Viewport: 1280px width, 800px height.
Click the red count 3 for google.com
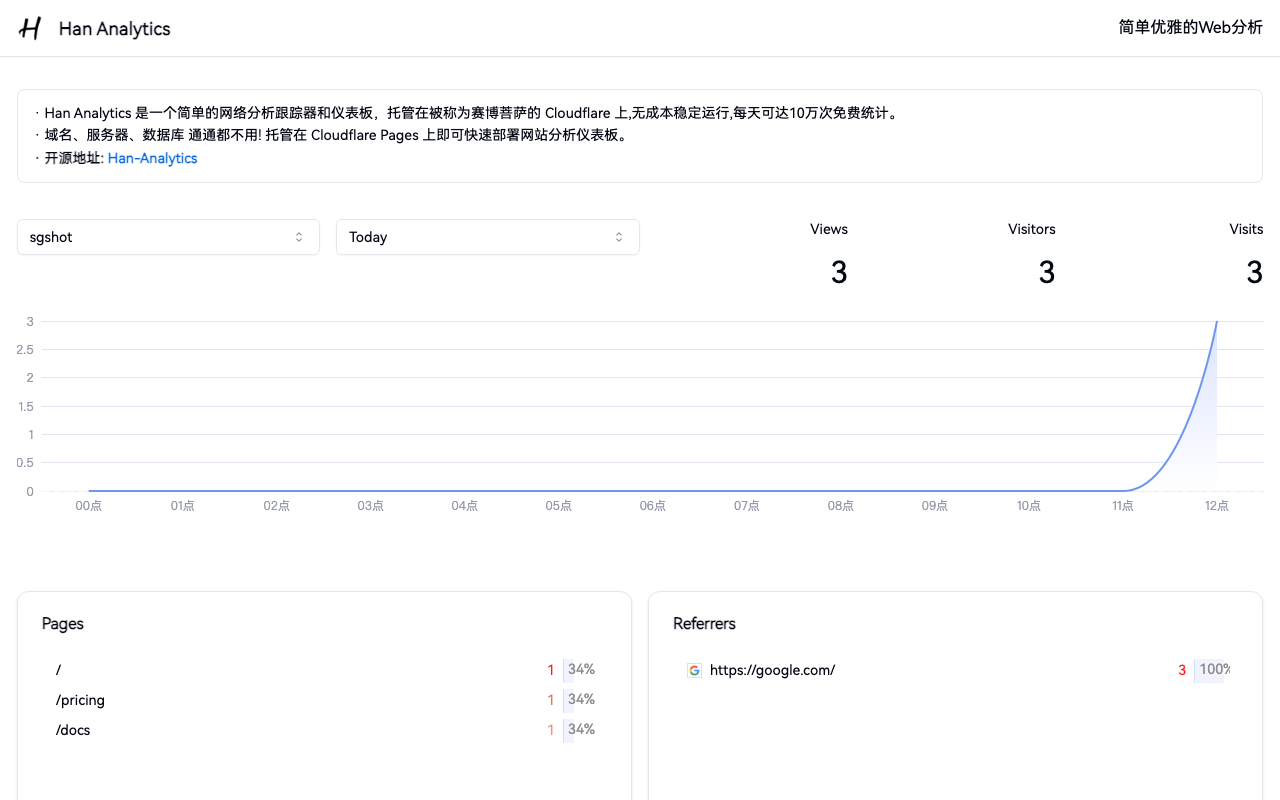1182,670
